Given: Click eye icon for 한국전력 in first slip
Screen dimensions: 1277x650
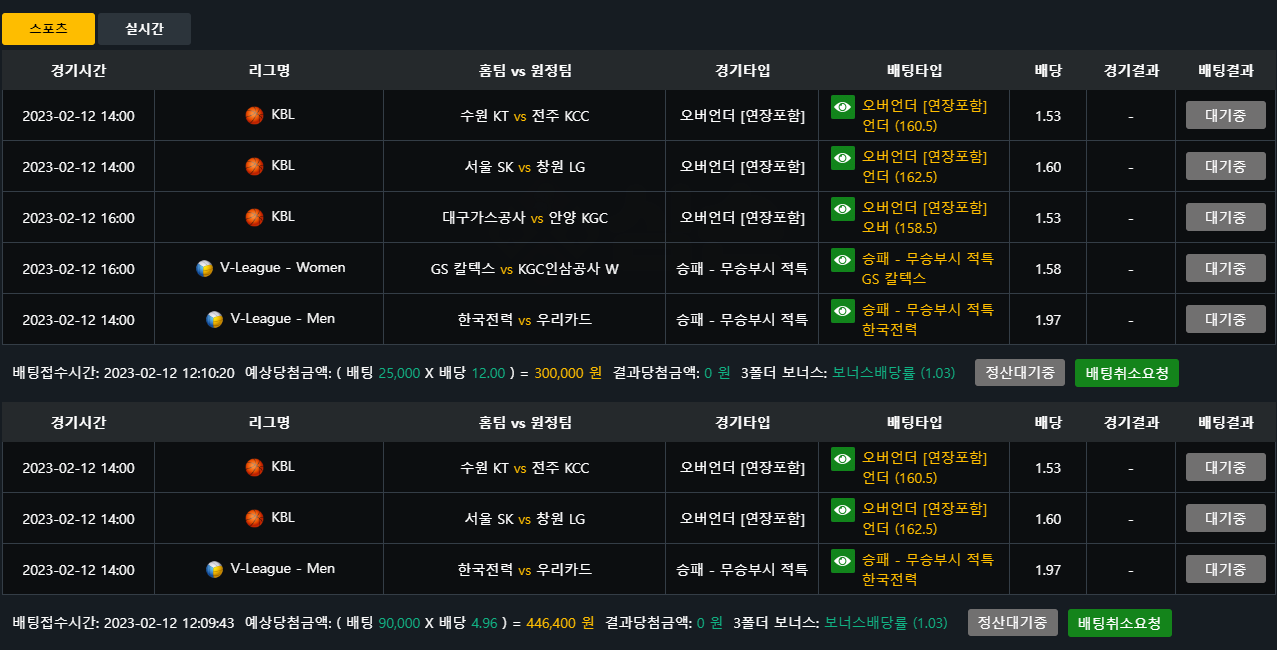Looking at the screenshot, I should coord(843,310).
